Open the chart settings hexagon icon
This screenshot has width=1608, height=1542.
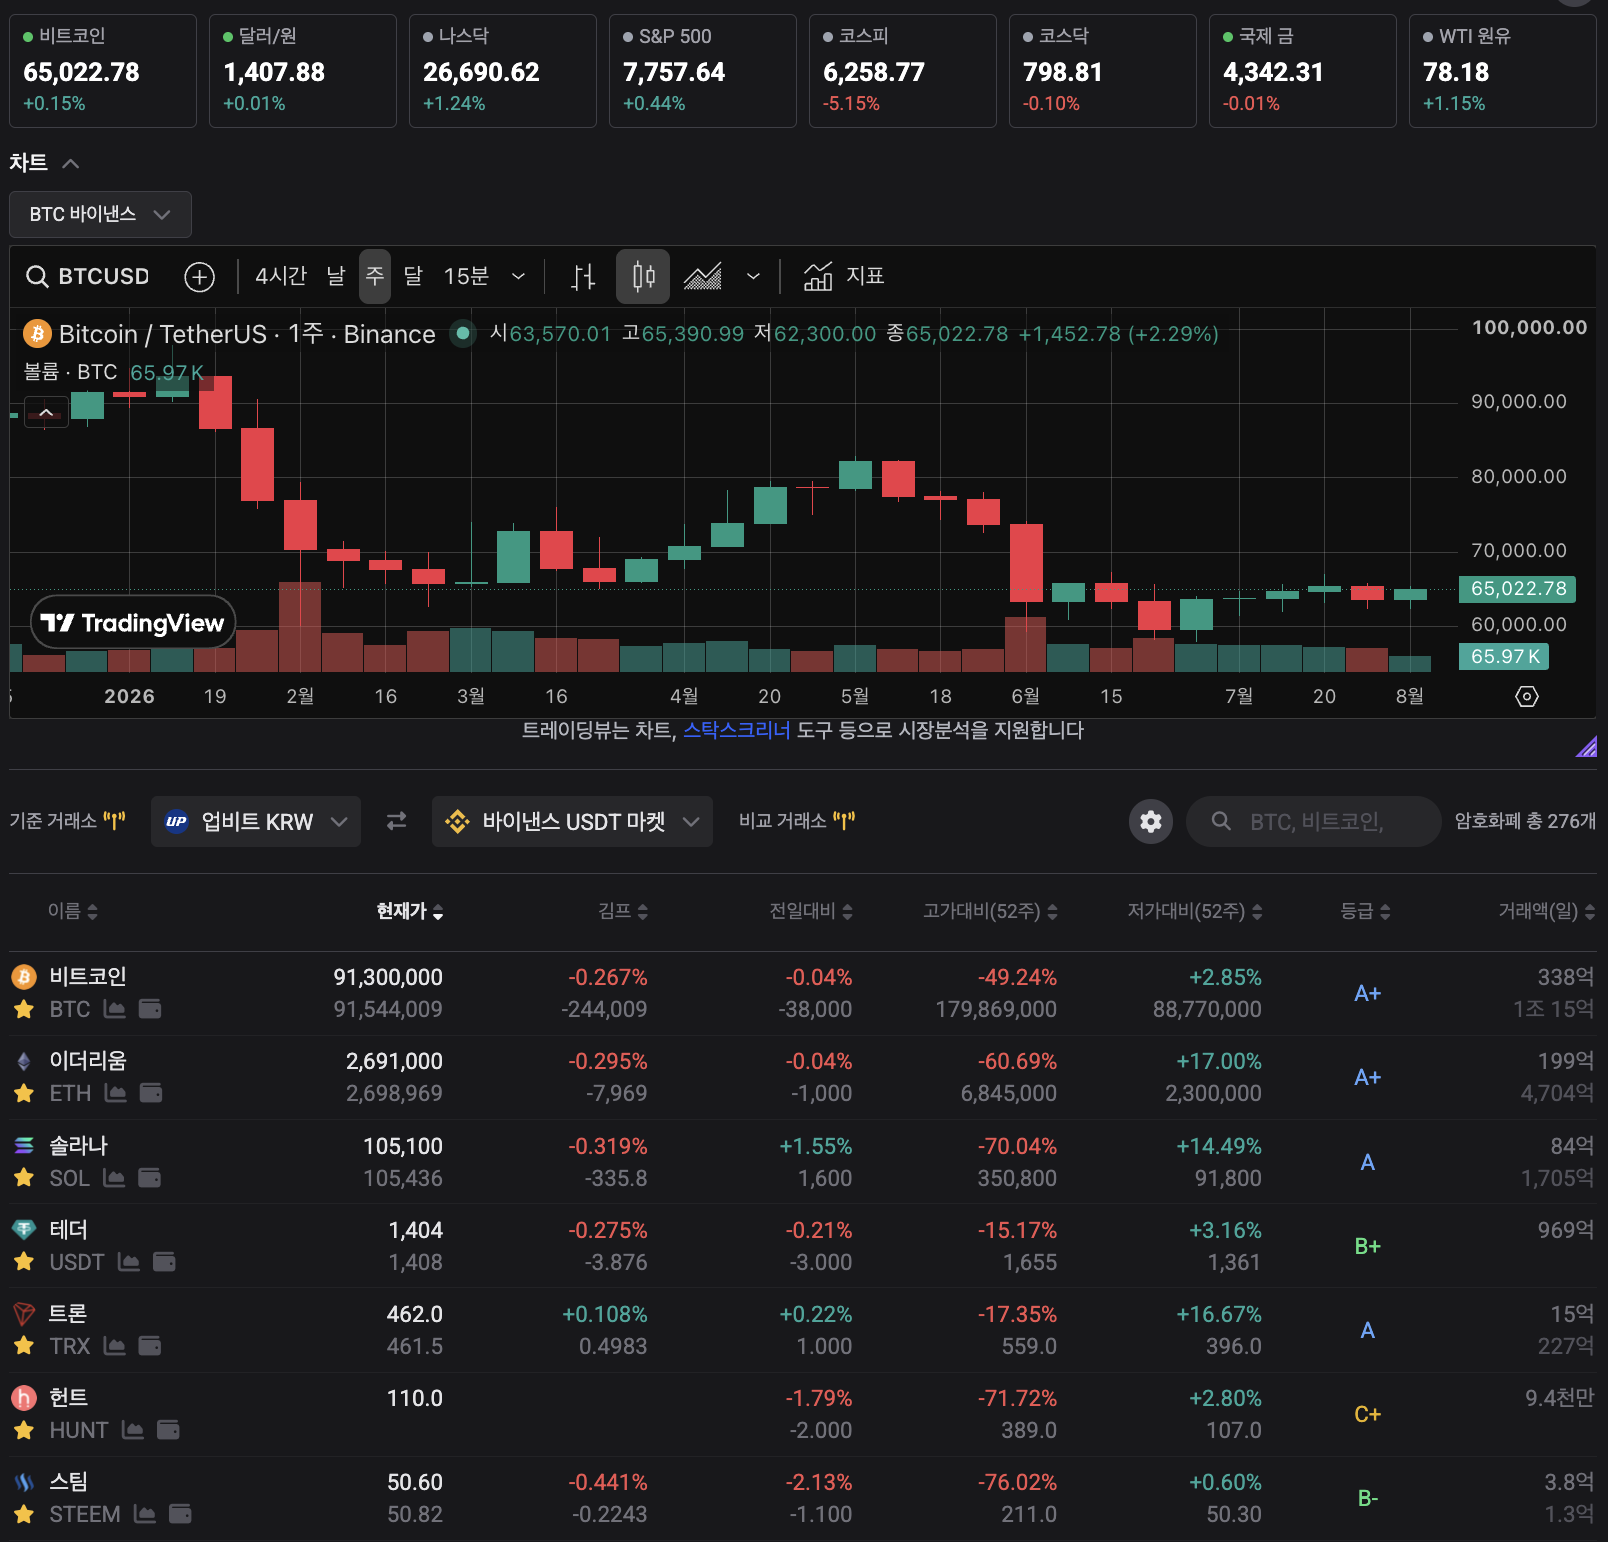click(1527, 696)
